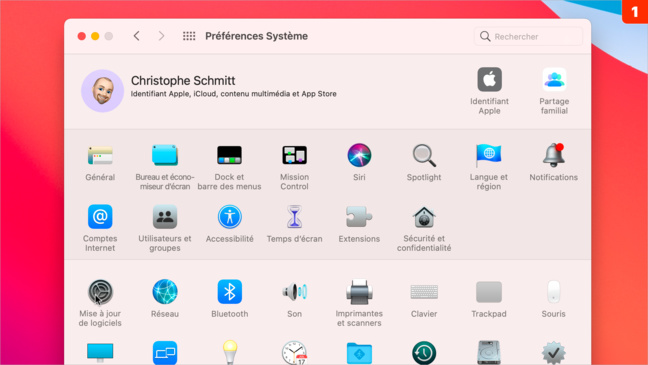Image resolution: width=648 pixels, height=365 pixels.
Task: Click the name Christophe Schmitt
Action: pyautogui.click(x=183, y=80)
